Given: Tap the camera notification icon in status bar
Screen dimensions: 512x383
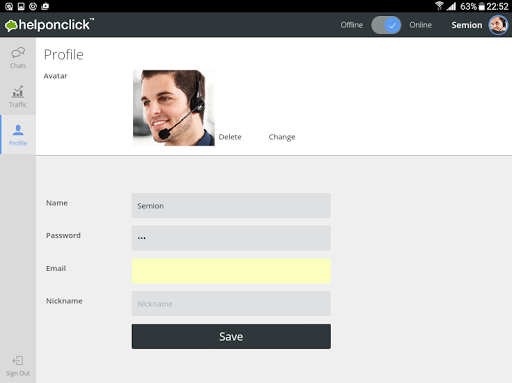Looking at the screenshot, I should point(45,6).
